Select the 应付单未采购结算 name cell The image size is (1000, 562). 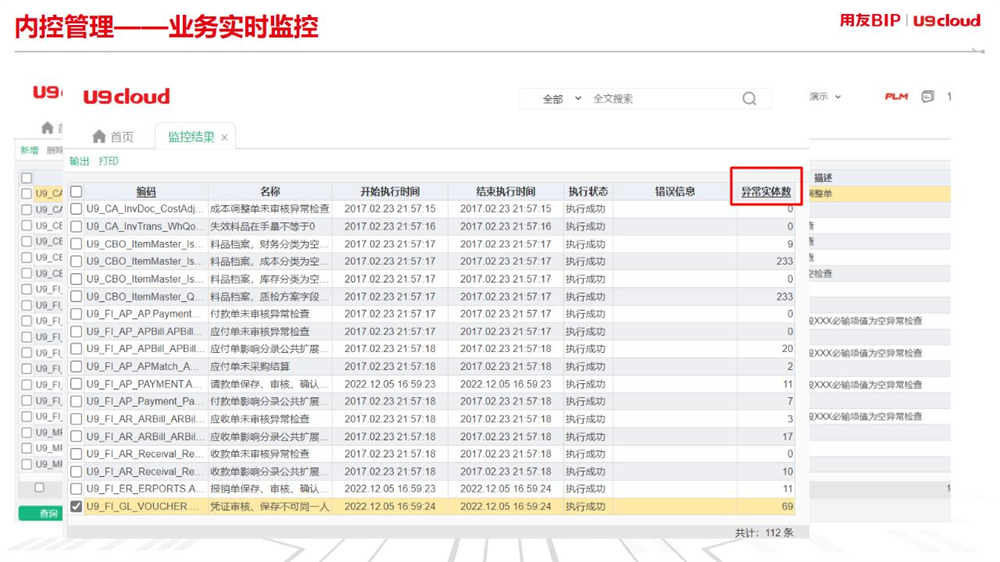[x=250, y=366]
